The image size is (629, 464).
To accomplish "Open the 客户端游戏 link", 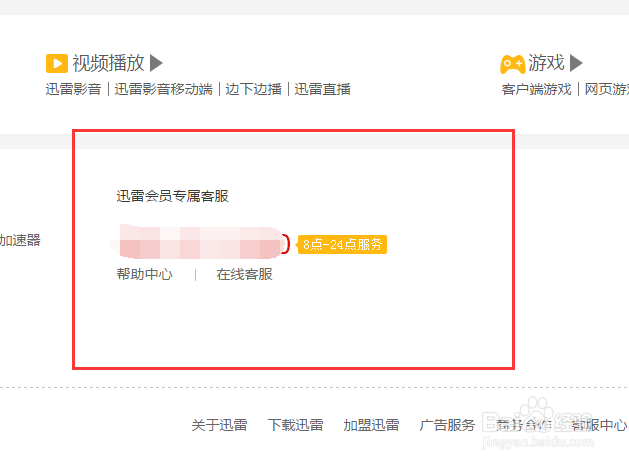I will pyautogui.click(x=536, y=89).
